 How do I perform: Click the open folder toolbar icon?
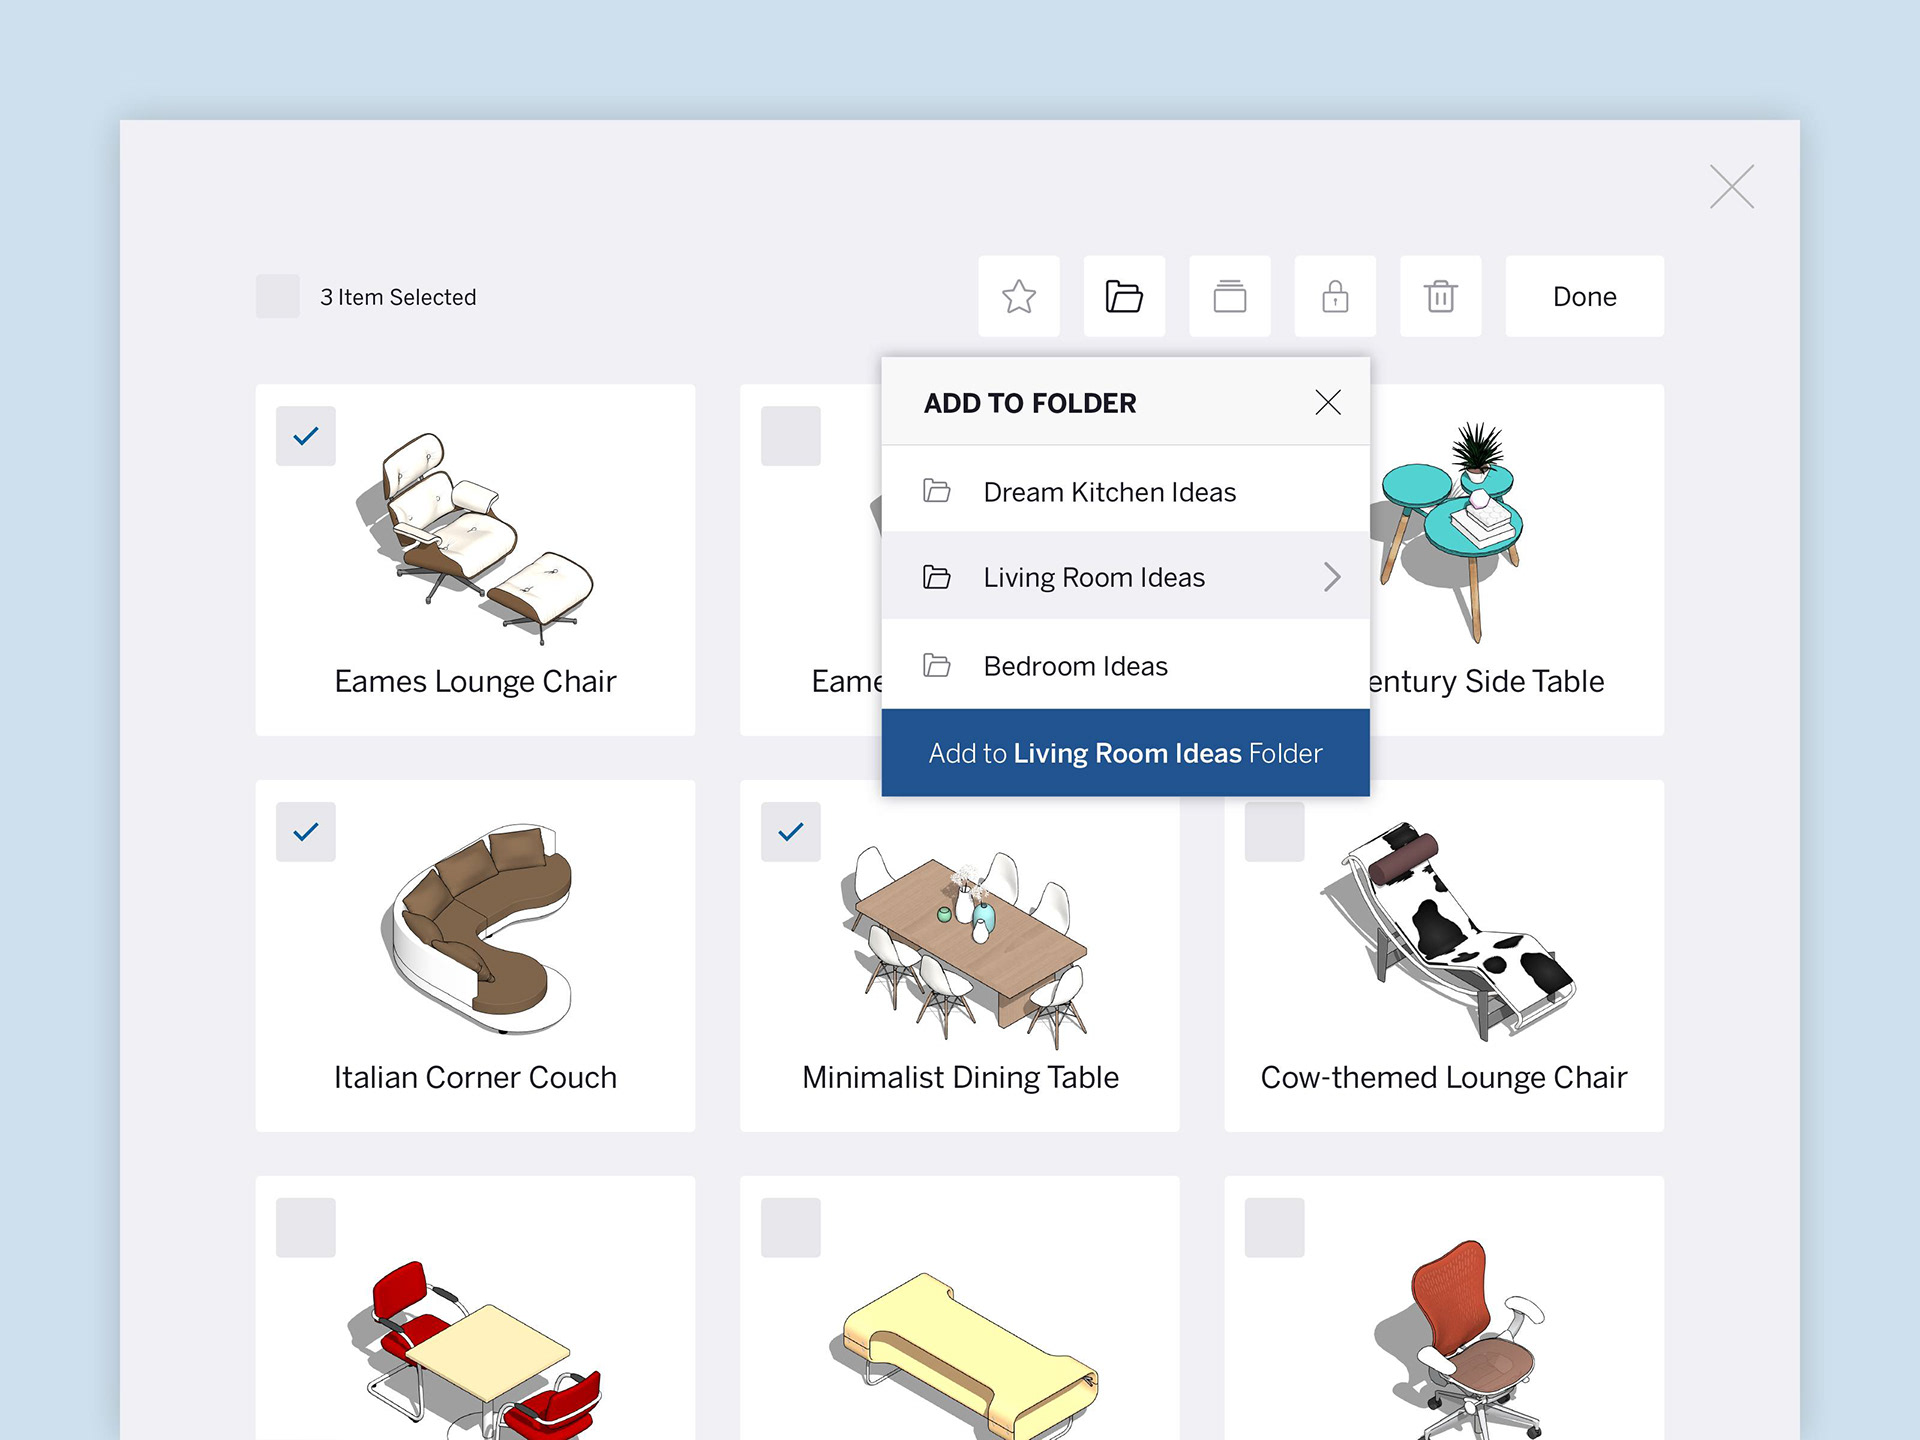[1125, 296]
